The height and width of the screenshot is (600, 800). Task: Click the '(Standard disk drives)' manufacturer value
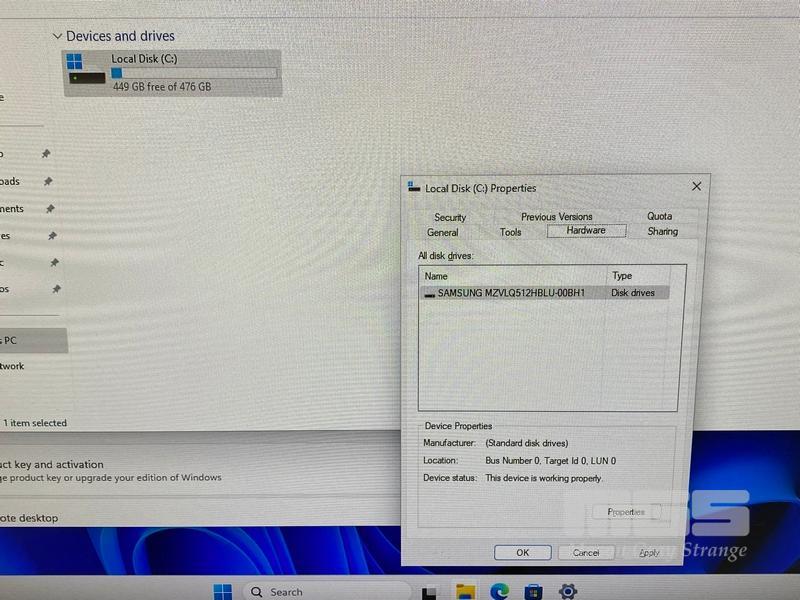coord(527,443)
